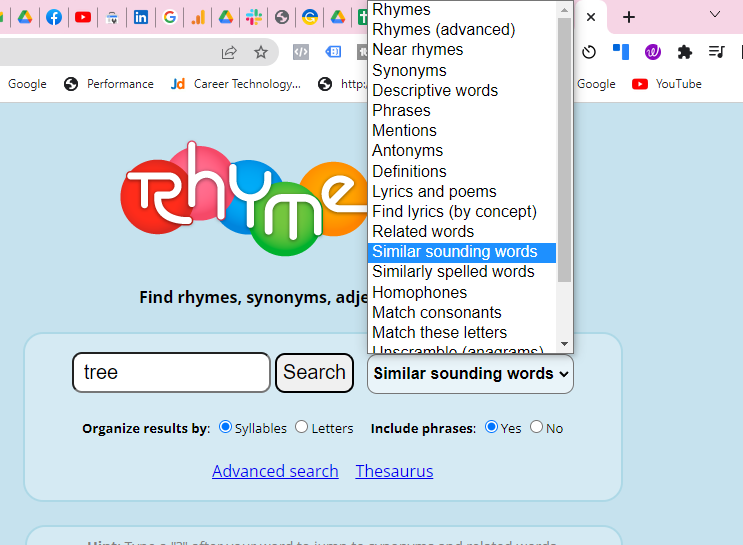
Task: Open the Performance bookmark
Action: (x=109, y=84)
